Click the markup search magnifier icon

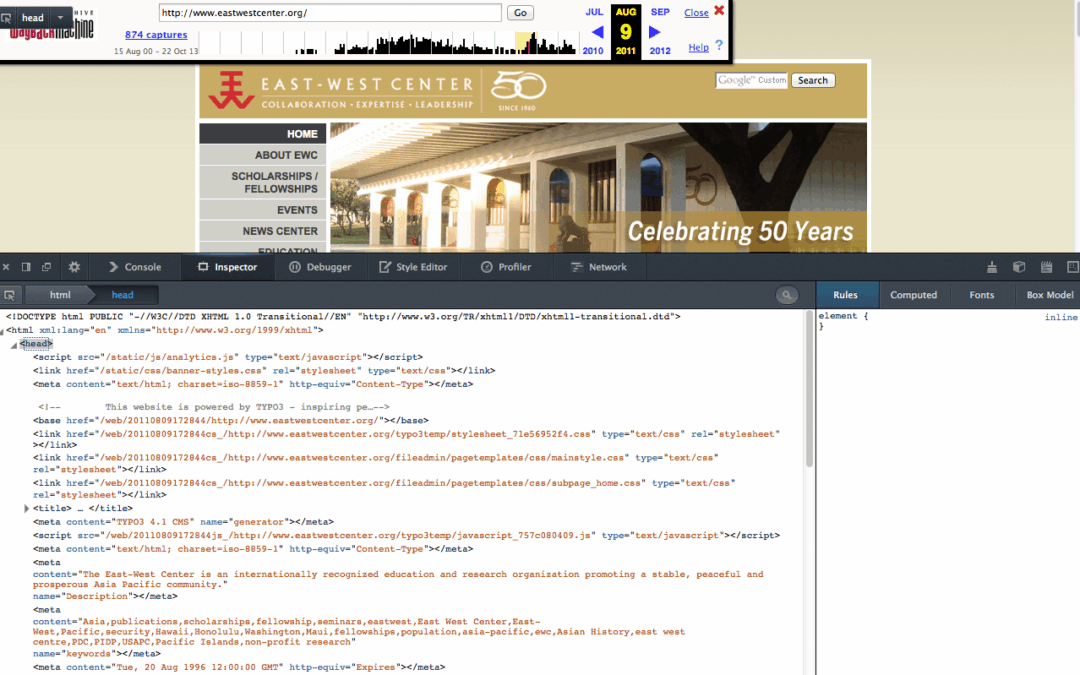tap(787, 295)
